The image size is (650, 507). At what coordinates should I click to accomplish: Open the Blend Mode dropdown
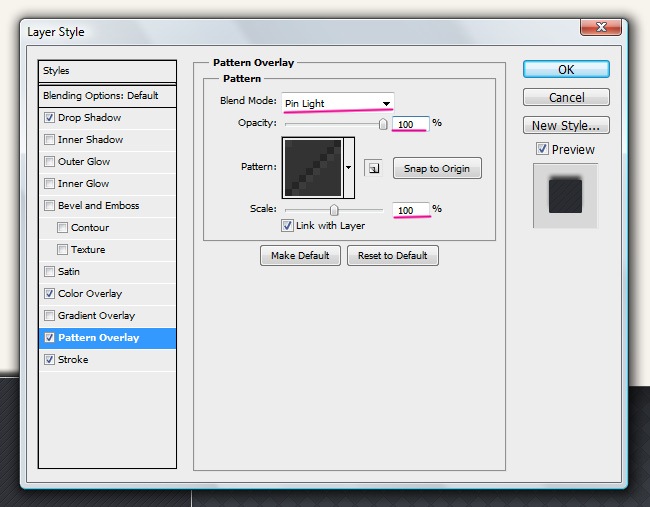338,103
